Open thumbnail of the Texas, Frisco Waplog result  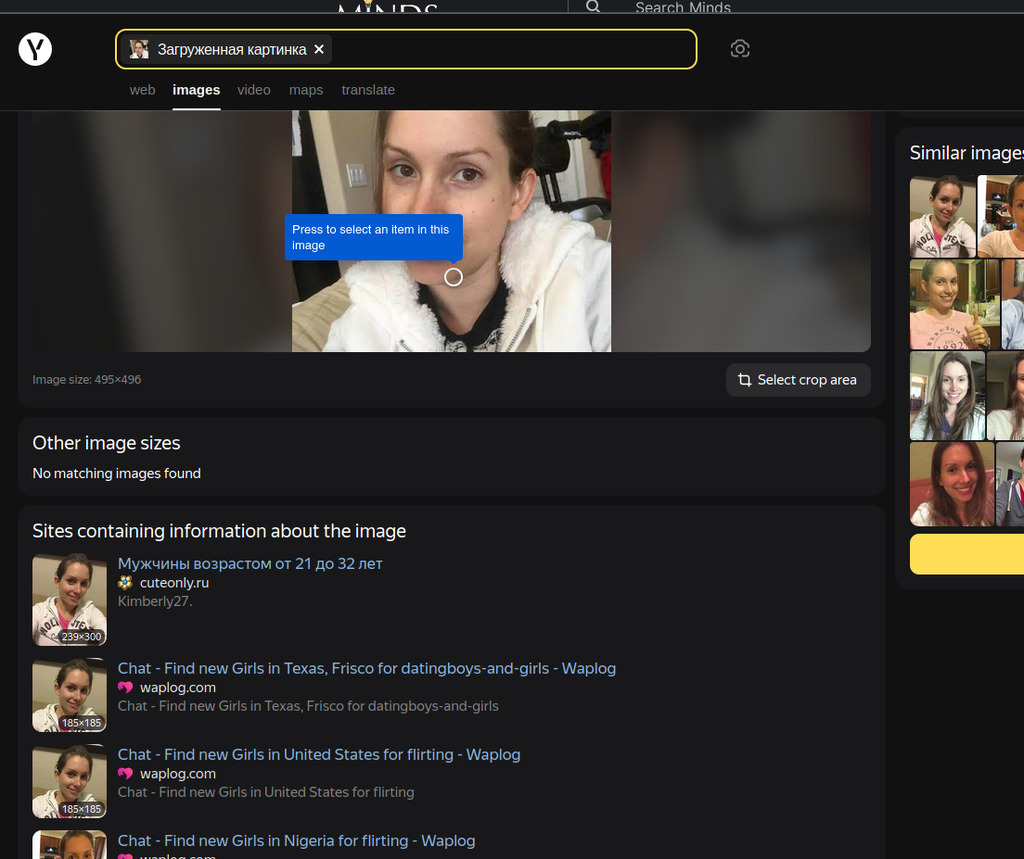(69, 695)
